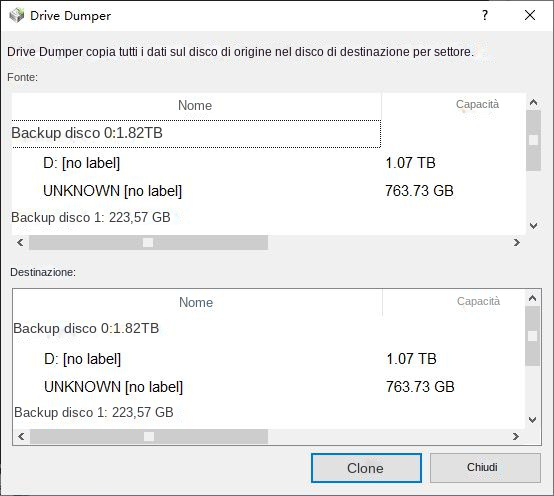This screenshot has width=554, height=496.
Task: Click Fonte list scroll up arrow
Action: [534, 103]
